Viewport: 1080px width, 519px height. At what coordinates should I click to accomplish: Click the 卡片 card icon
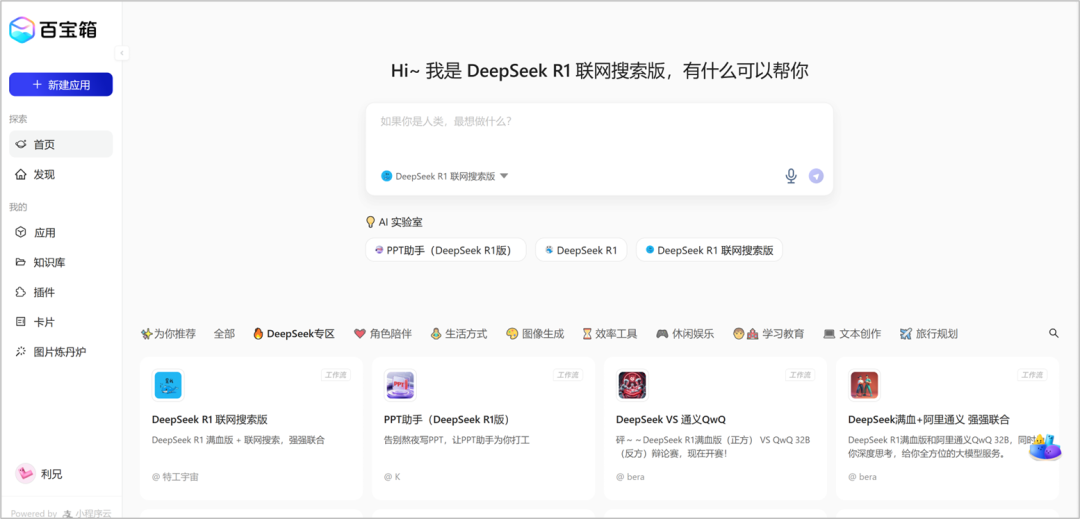[x=21, y=321]
